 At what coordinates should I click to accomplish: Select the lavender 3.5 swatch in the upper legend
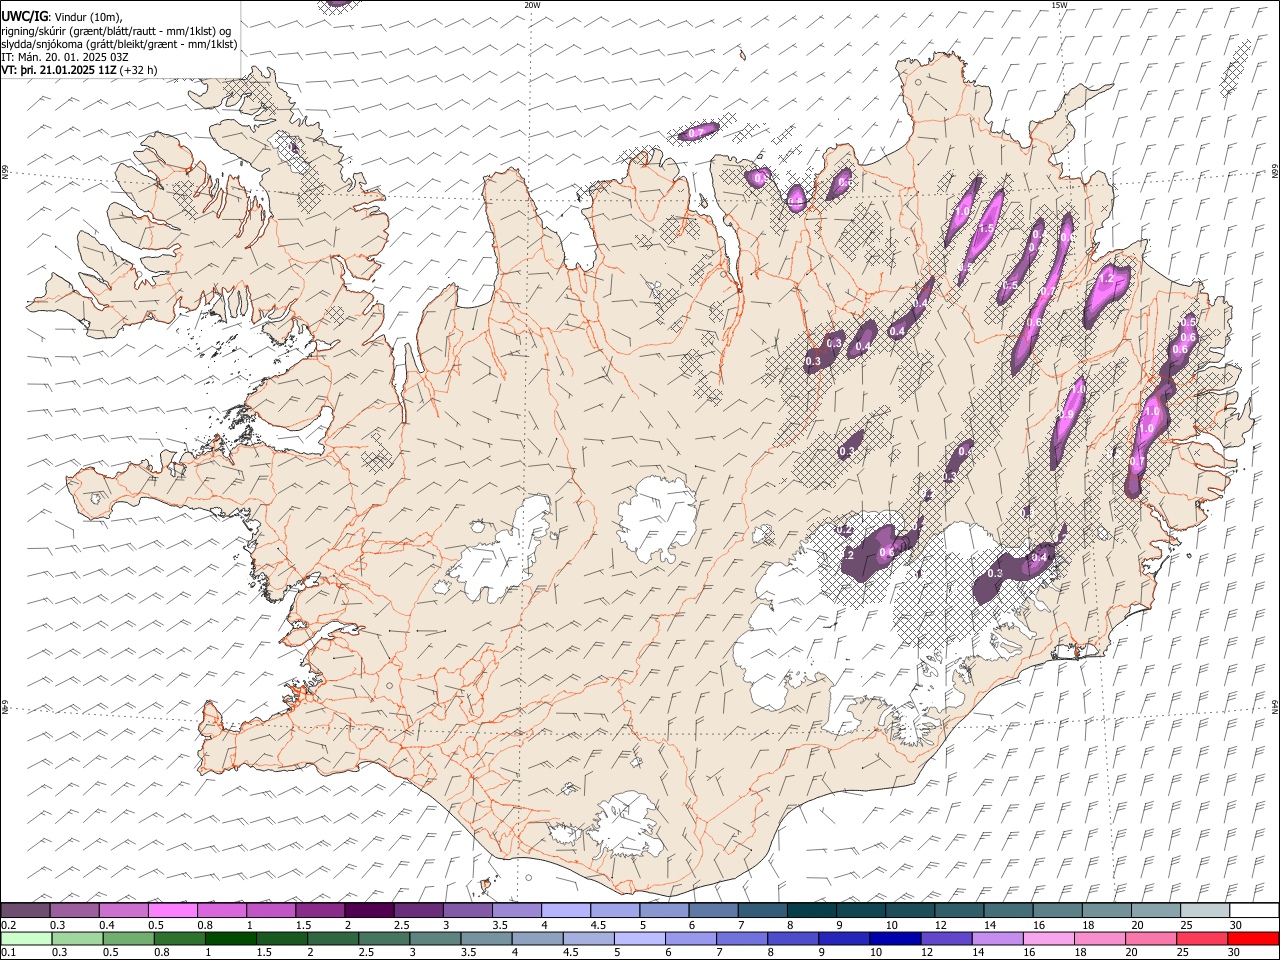[516, 911]
